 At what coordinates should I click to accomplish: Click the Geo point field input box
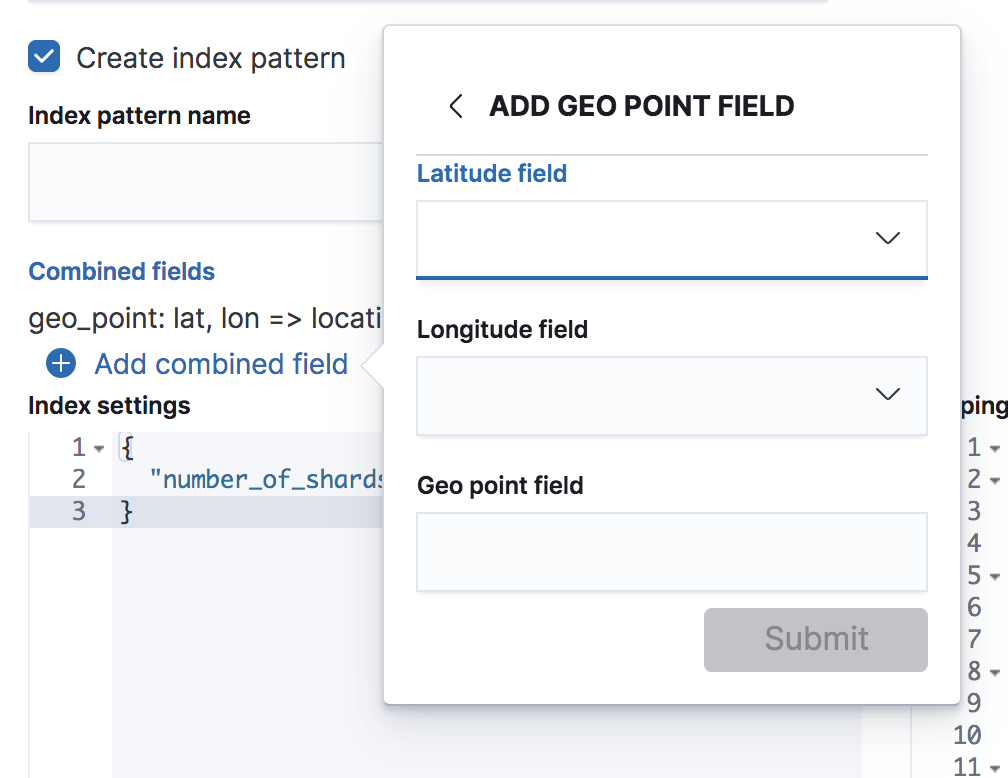[x=671, y=551]
